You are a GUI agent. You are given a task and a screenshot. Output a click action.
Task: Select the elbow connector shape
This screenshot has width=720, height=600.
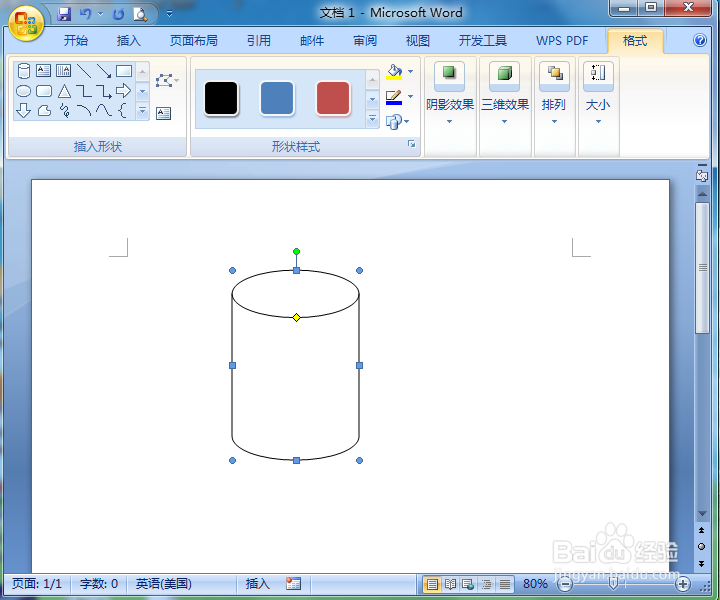pyautogui.click(x=84, y=91)
